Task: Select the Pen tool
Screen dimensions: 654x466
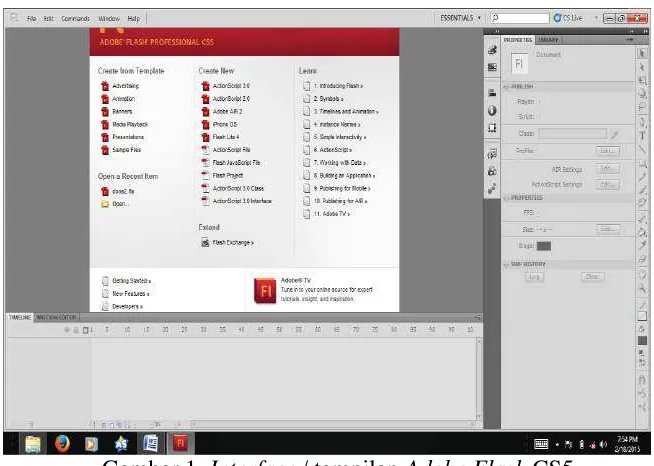Action: [642, 122]
